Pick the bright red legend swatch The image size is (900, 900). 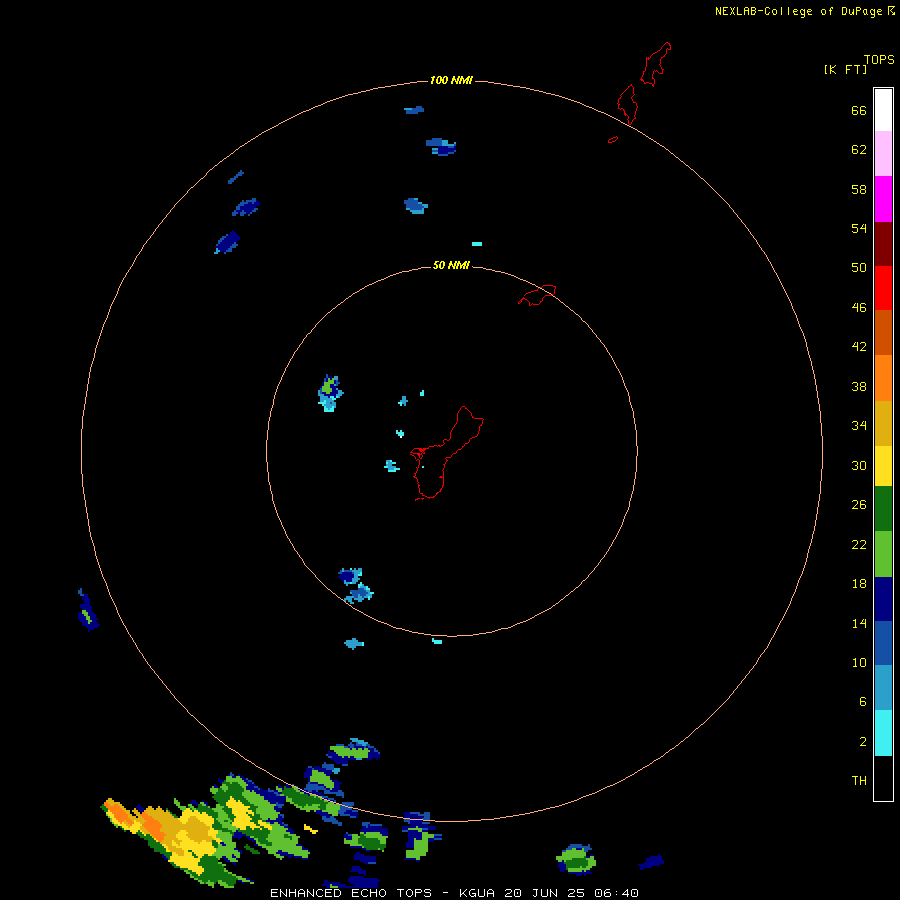[883, 288]
